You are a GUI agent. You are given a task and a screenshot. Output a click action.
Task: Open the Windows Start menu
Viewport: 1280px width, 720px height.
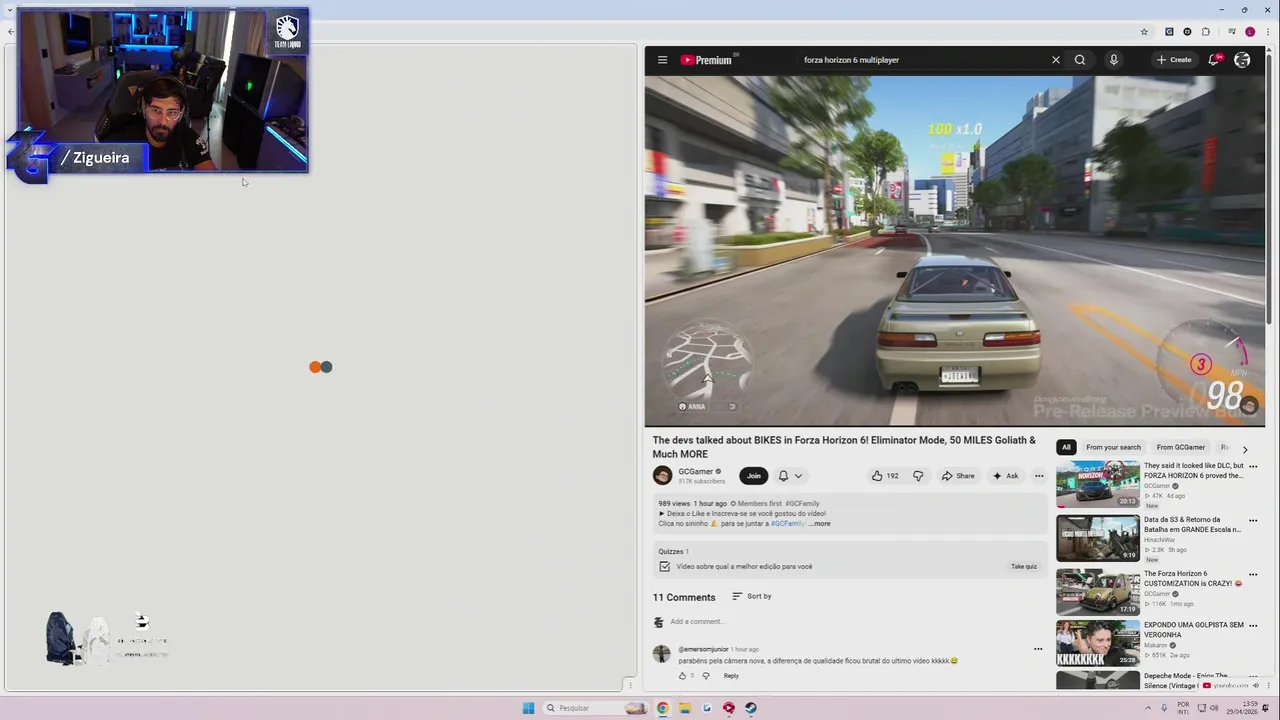tap(528, 708)
